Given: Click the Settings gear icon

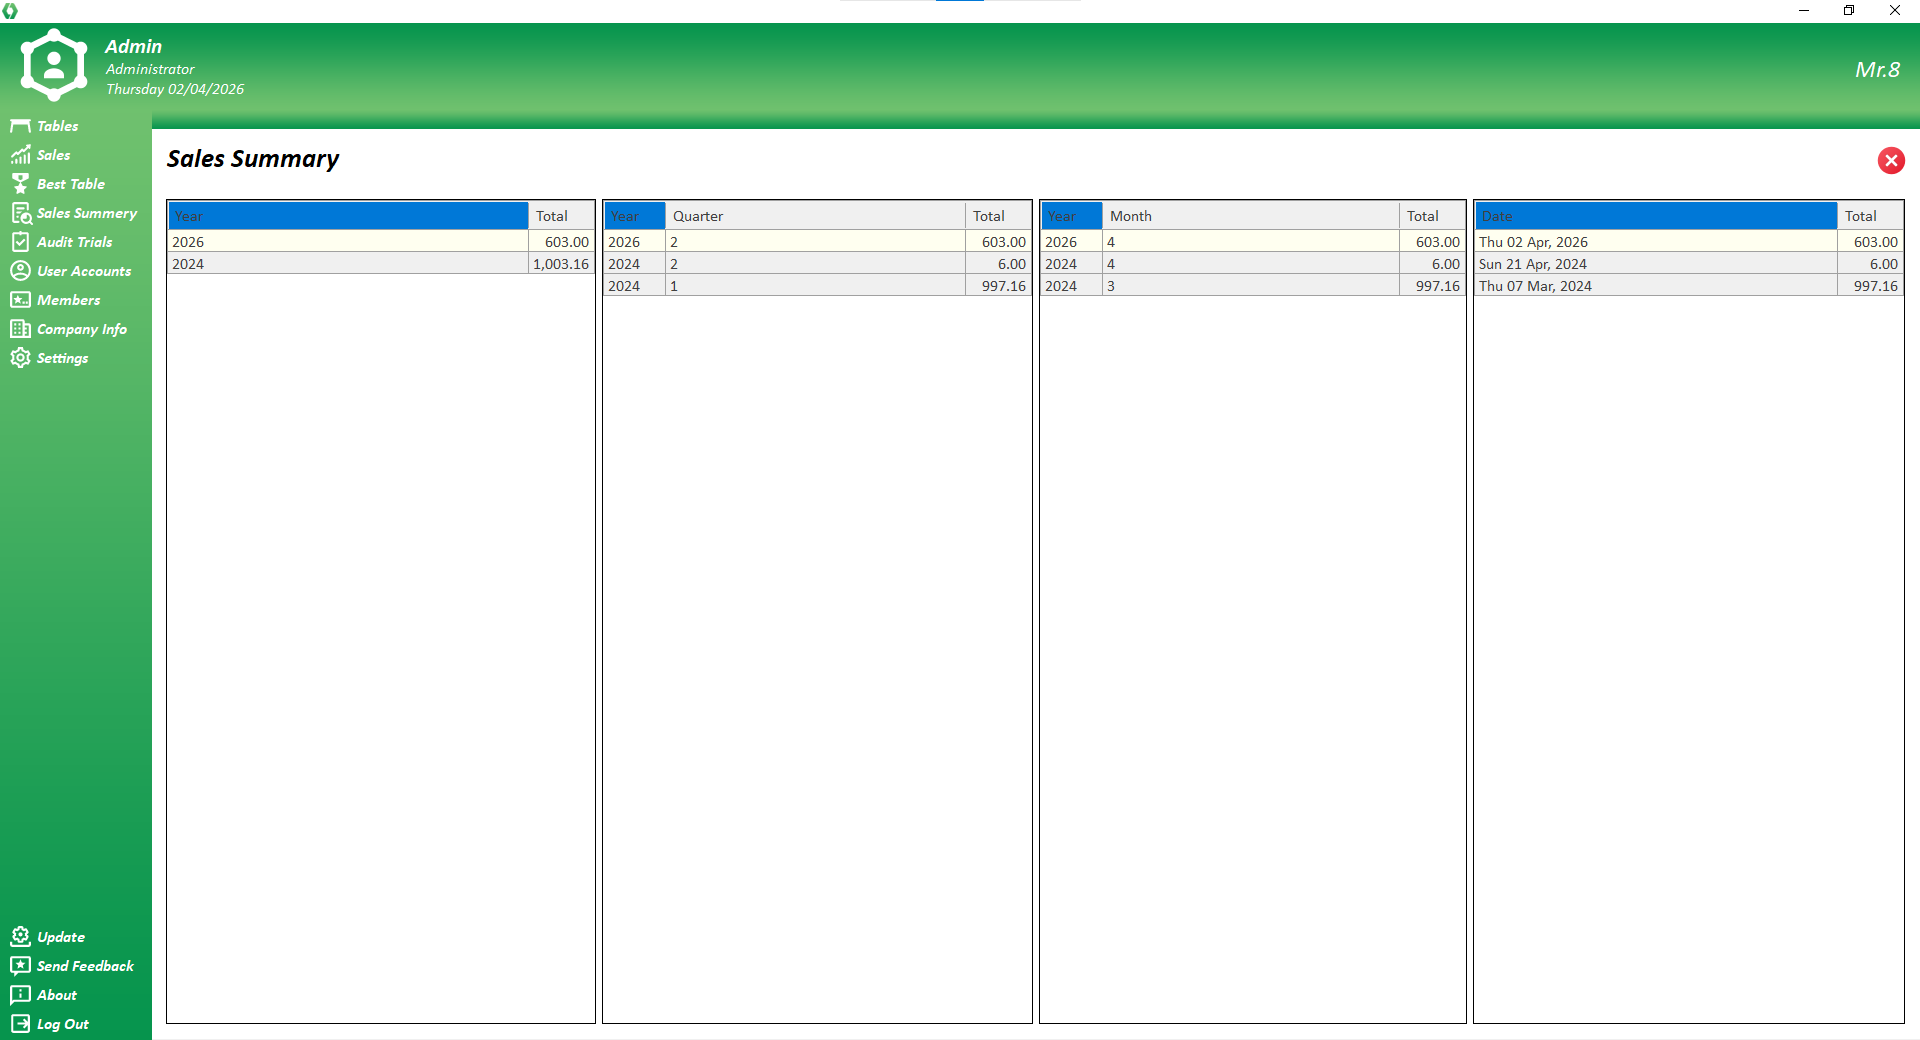Looking at the screenshot, I should 20,358.
